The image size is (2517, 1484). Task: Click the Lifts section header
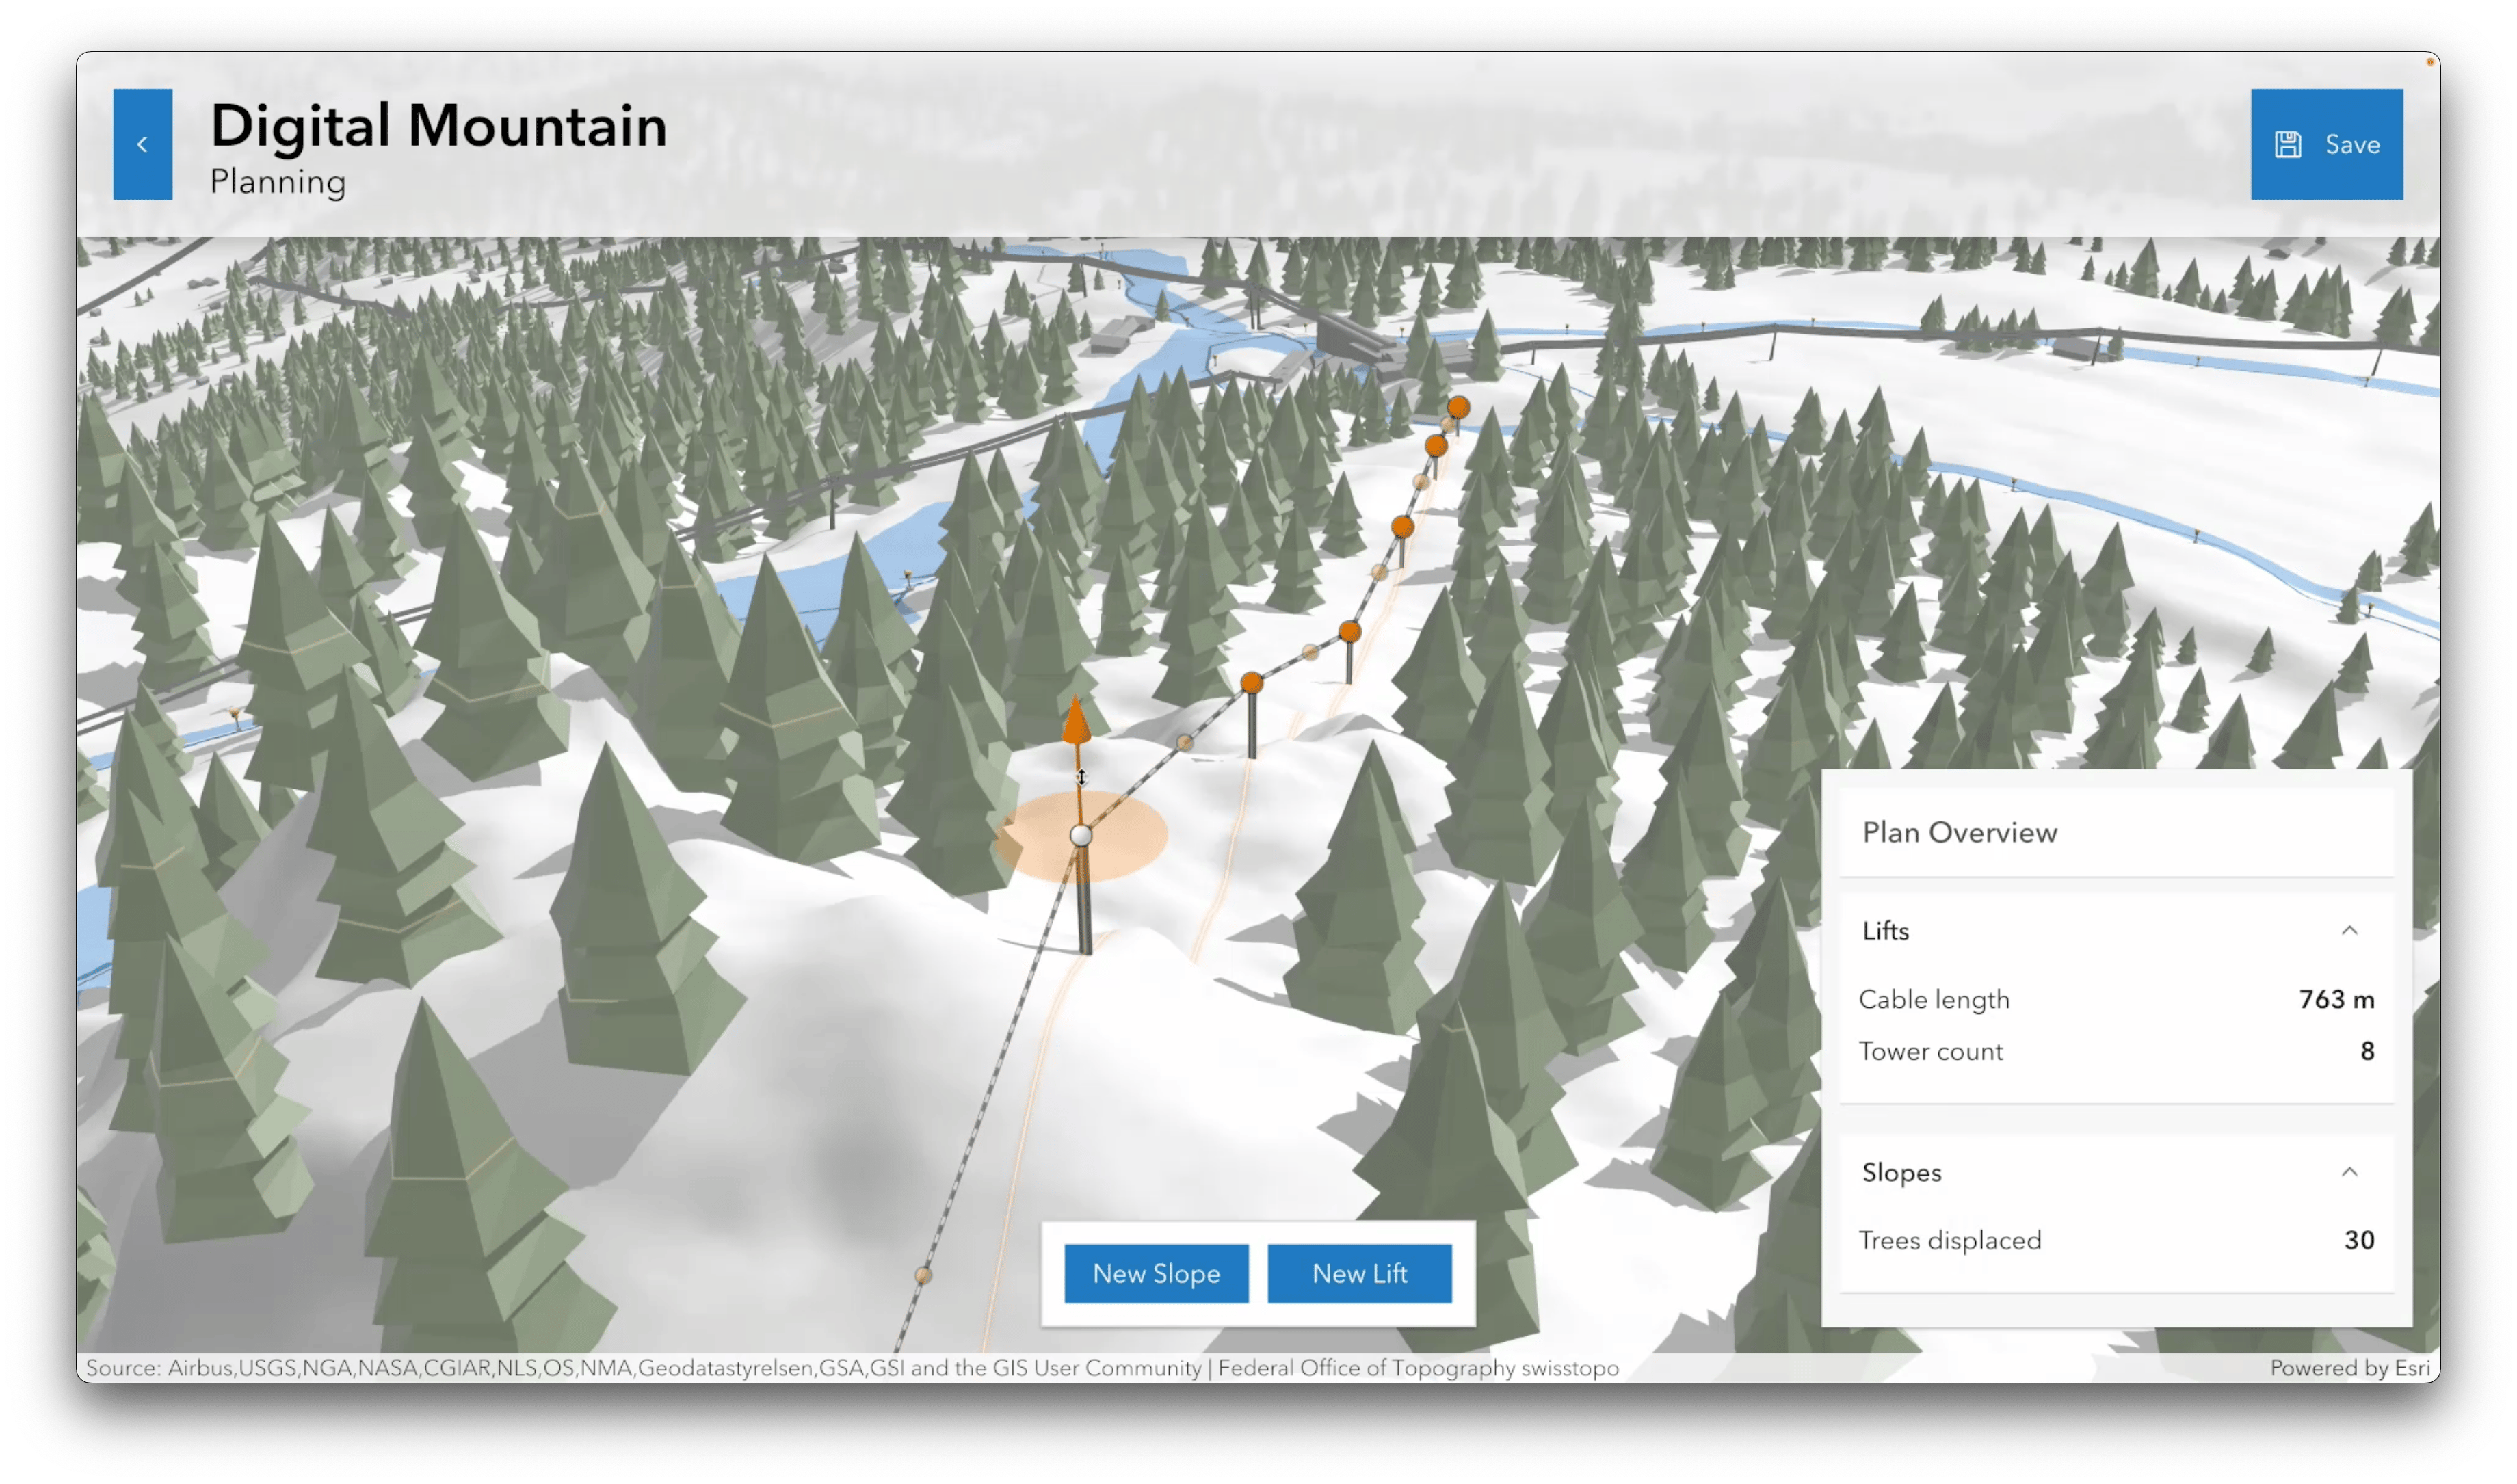pyautogui.click(x=1886, y=930)
